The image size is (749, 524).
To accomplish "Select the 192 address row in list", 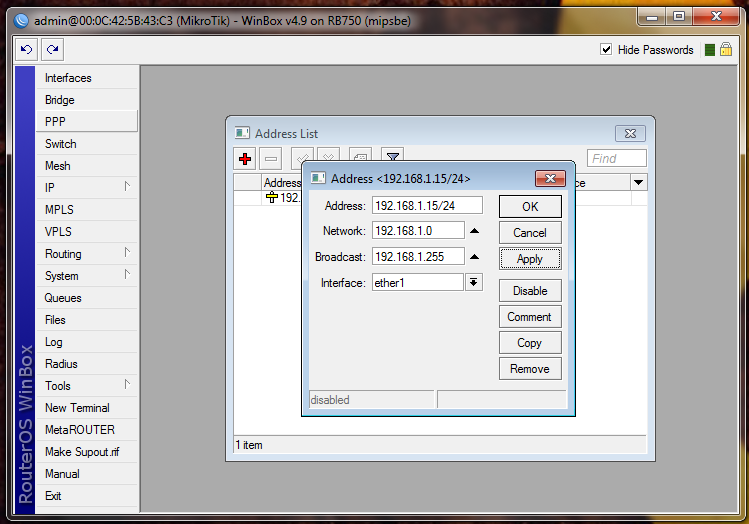I will [268, 197].
